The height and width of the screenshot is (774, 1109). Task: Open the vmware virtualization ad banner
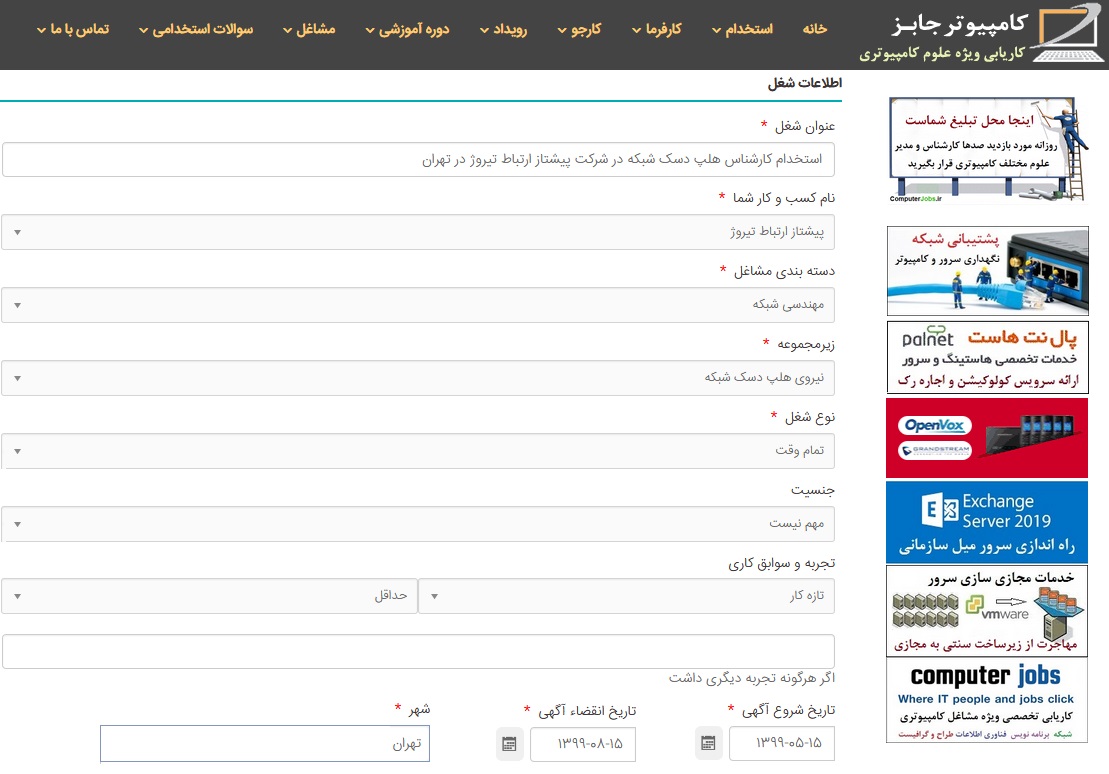tap(987, 611)
